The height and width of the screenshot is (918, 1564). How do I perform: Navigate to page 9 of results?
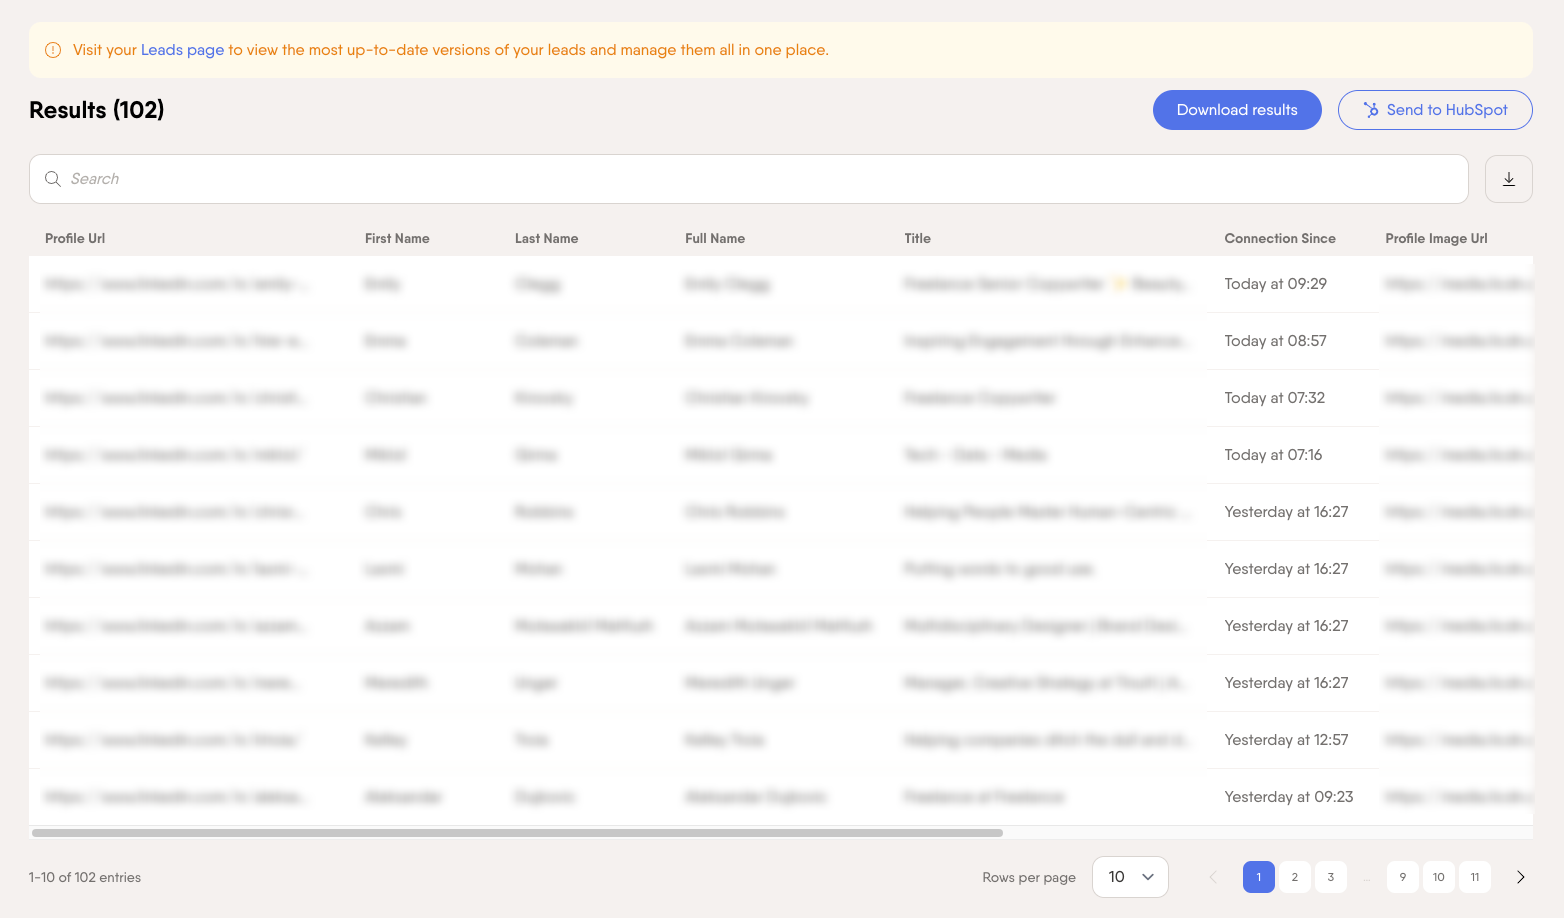(x=1402, y=877)
